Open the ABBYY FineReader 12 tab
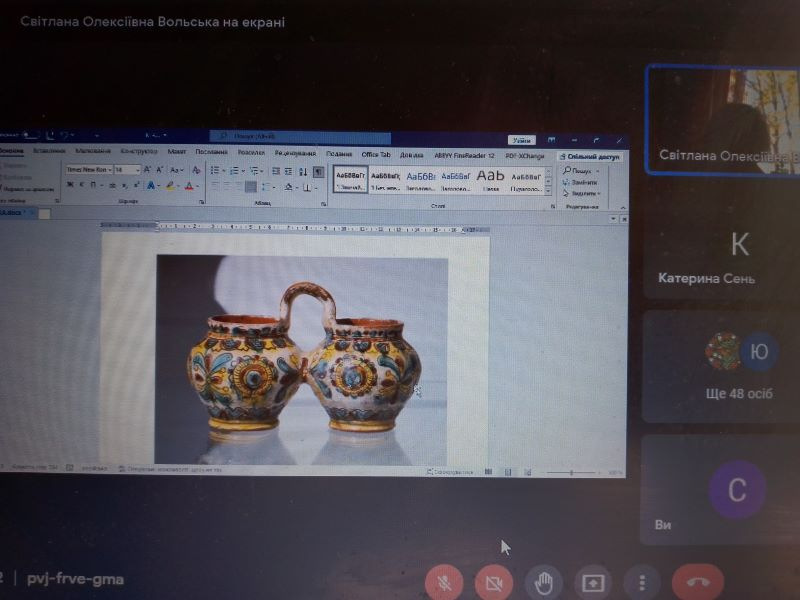Screen dimensions: 800x600 (464, 155)
